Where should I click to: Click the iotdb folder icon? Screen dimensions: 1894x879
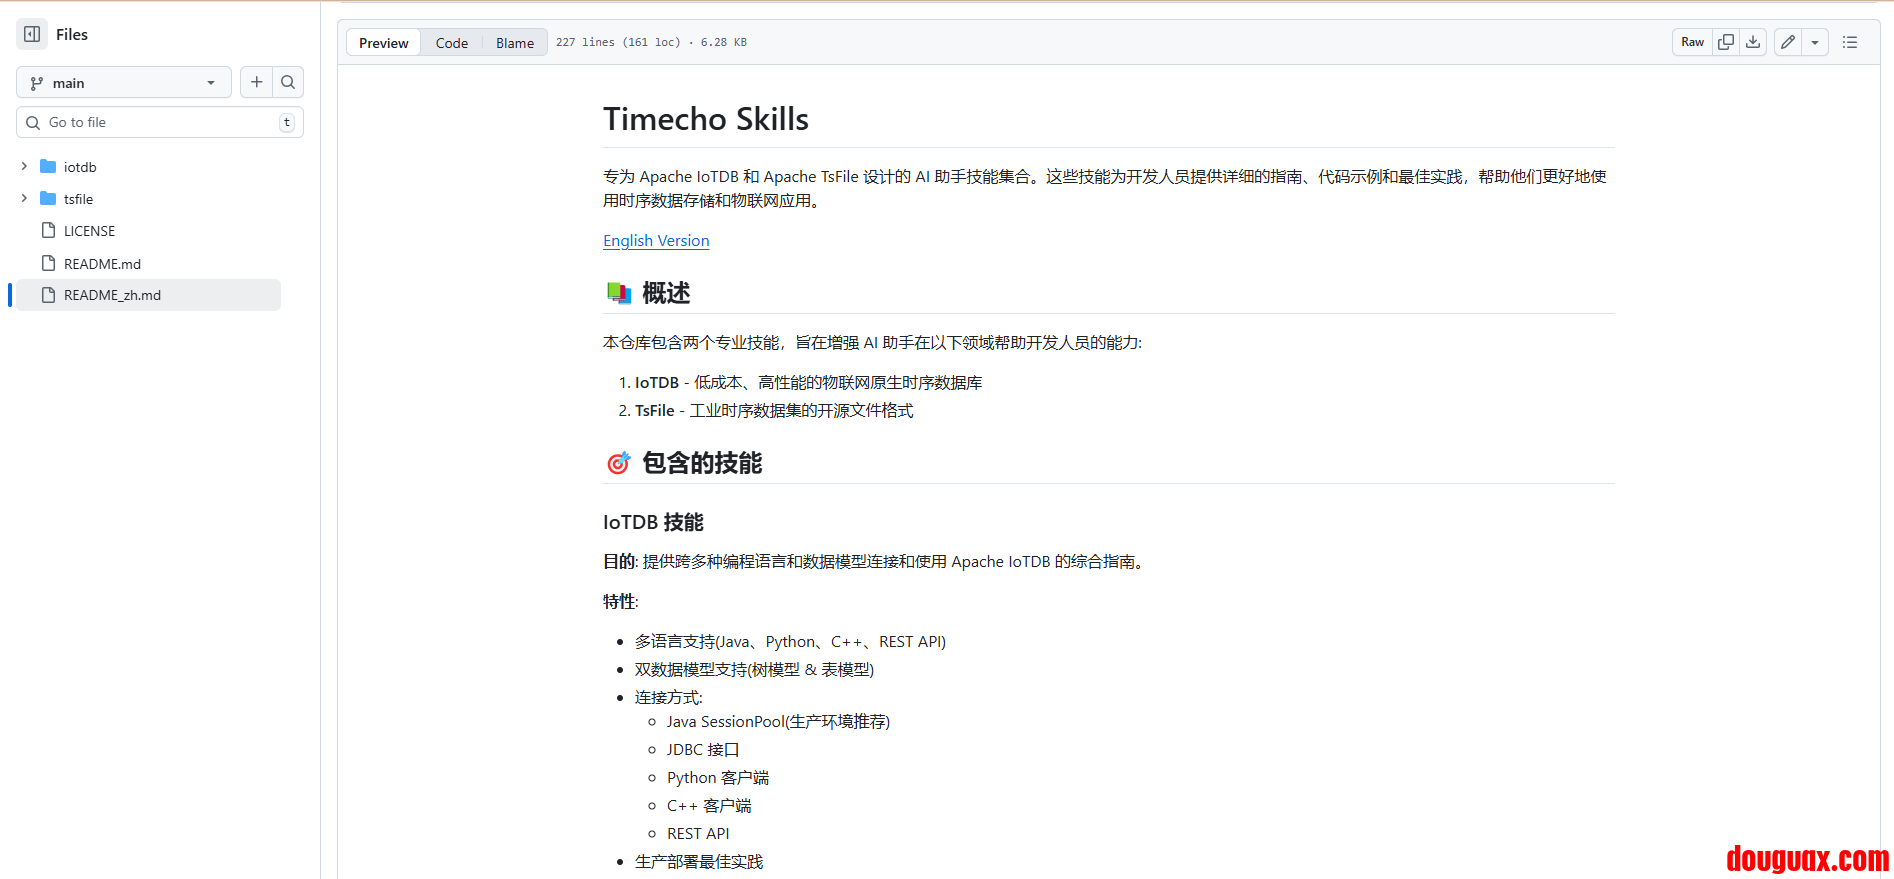point(48,167)
